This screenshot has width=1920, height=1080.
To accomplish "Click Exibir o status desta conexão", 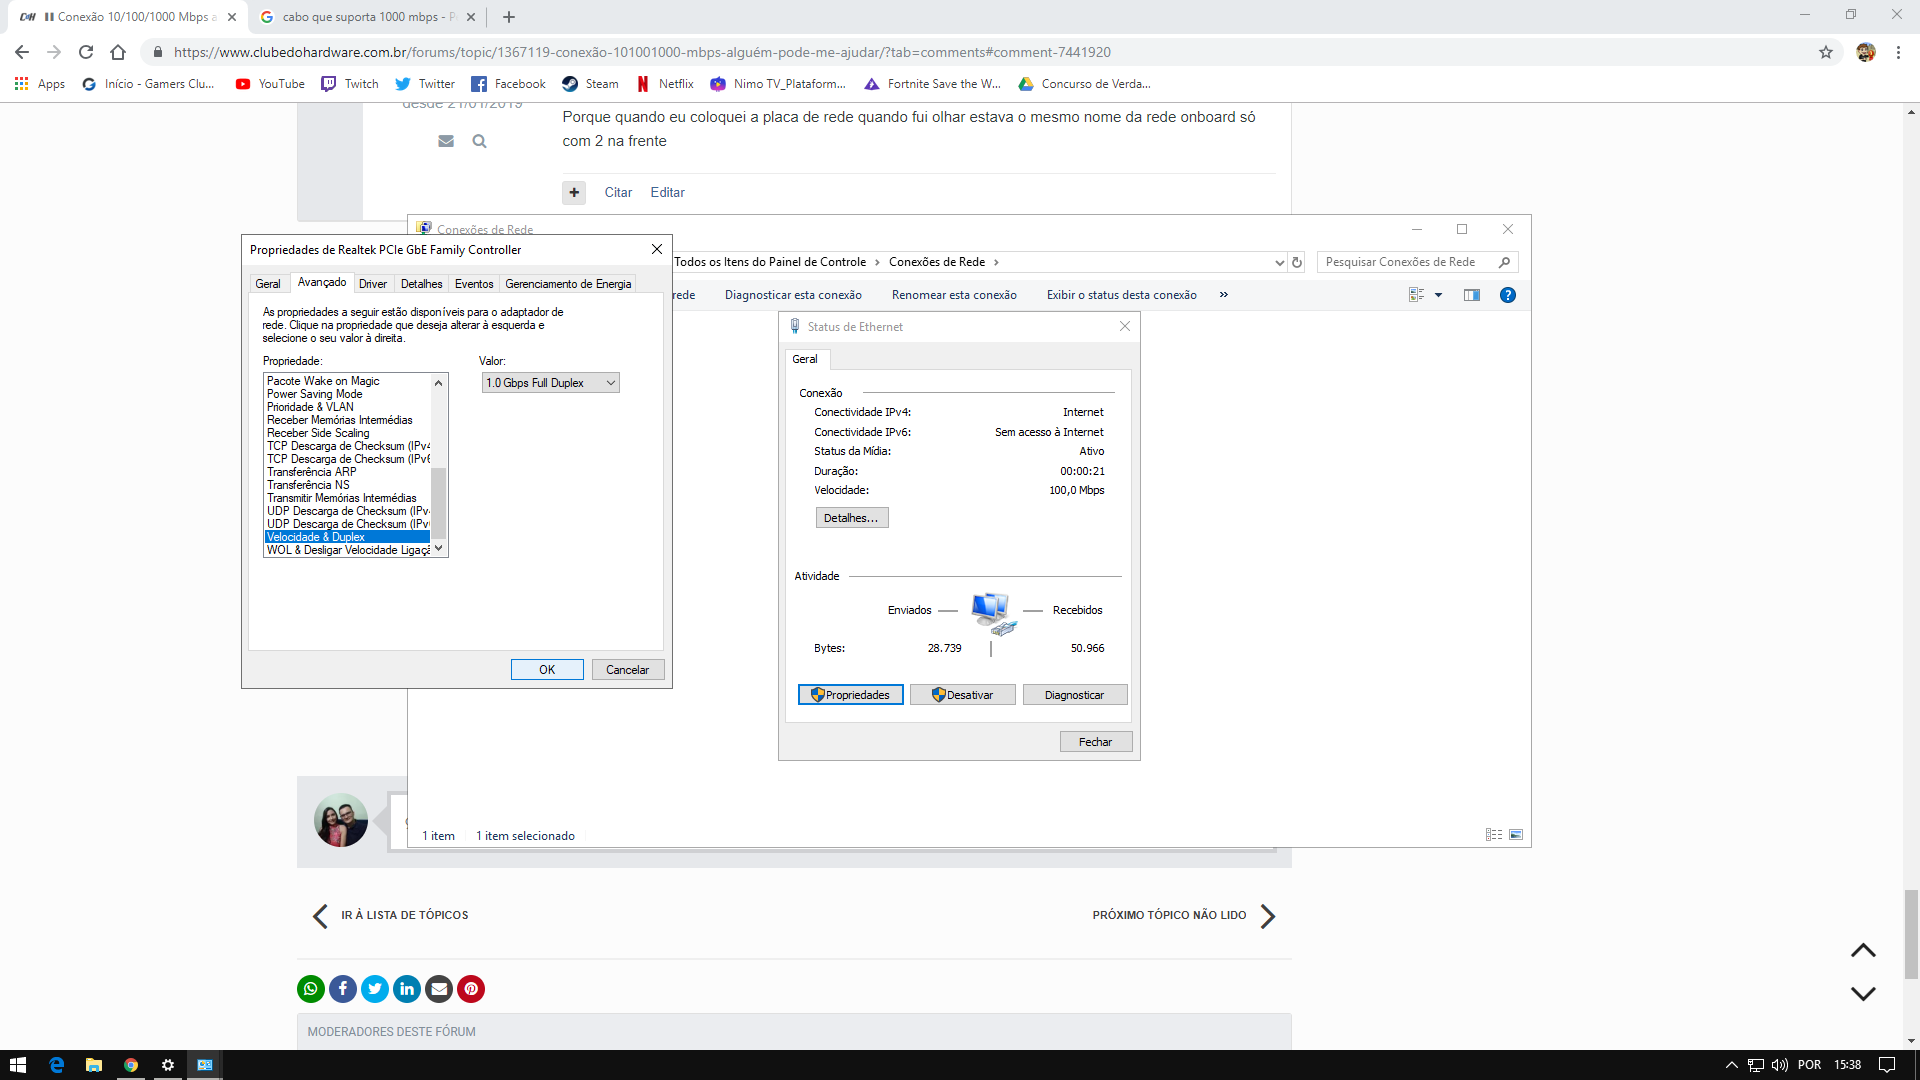I will (1121, 295).
